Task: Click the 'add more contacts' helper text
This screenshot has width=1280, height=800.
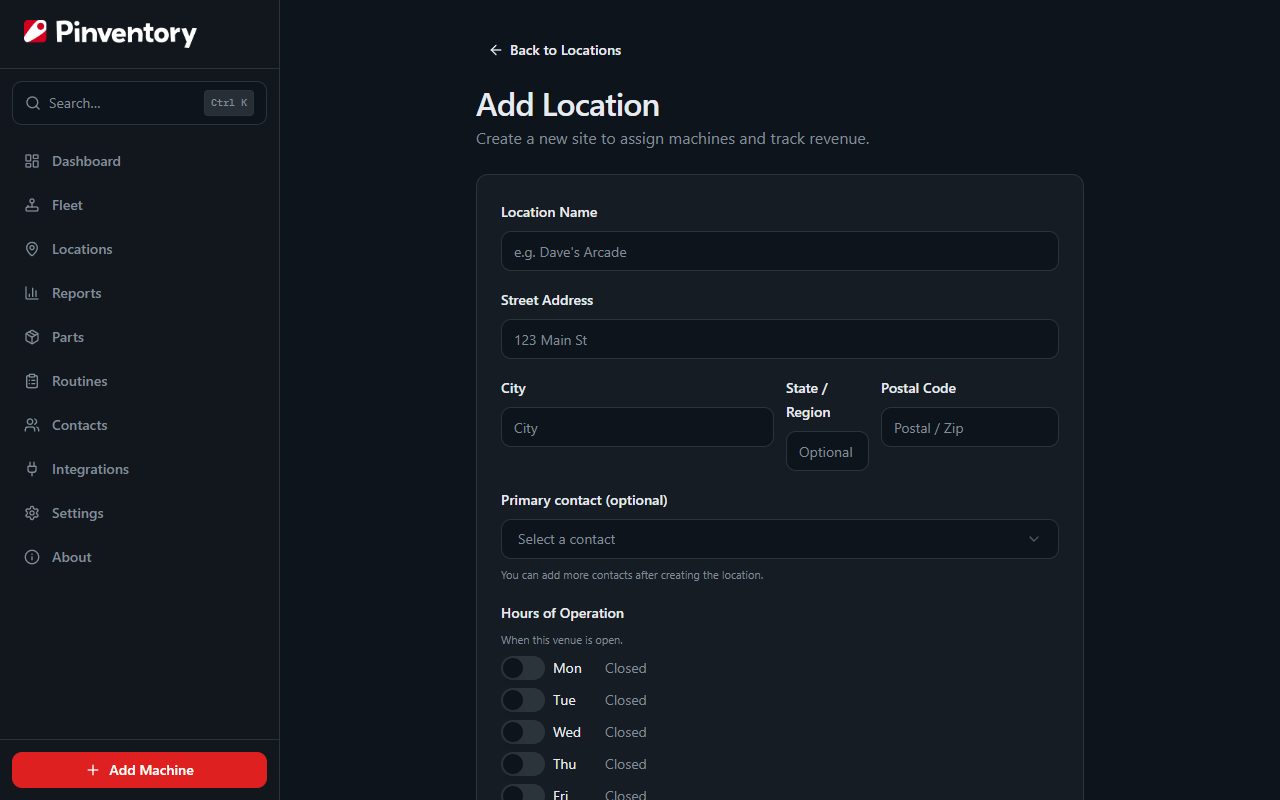Action: pyautogui.click(x=632, y=575)
